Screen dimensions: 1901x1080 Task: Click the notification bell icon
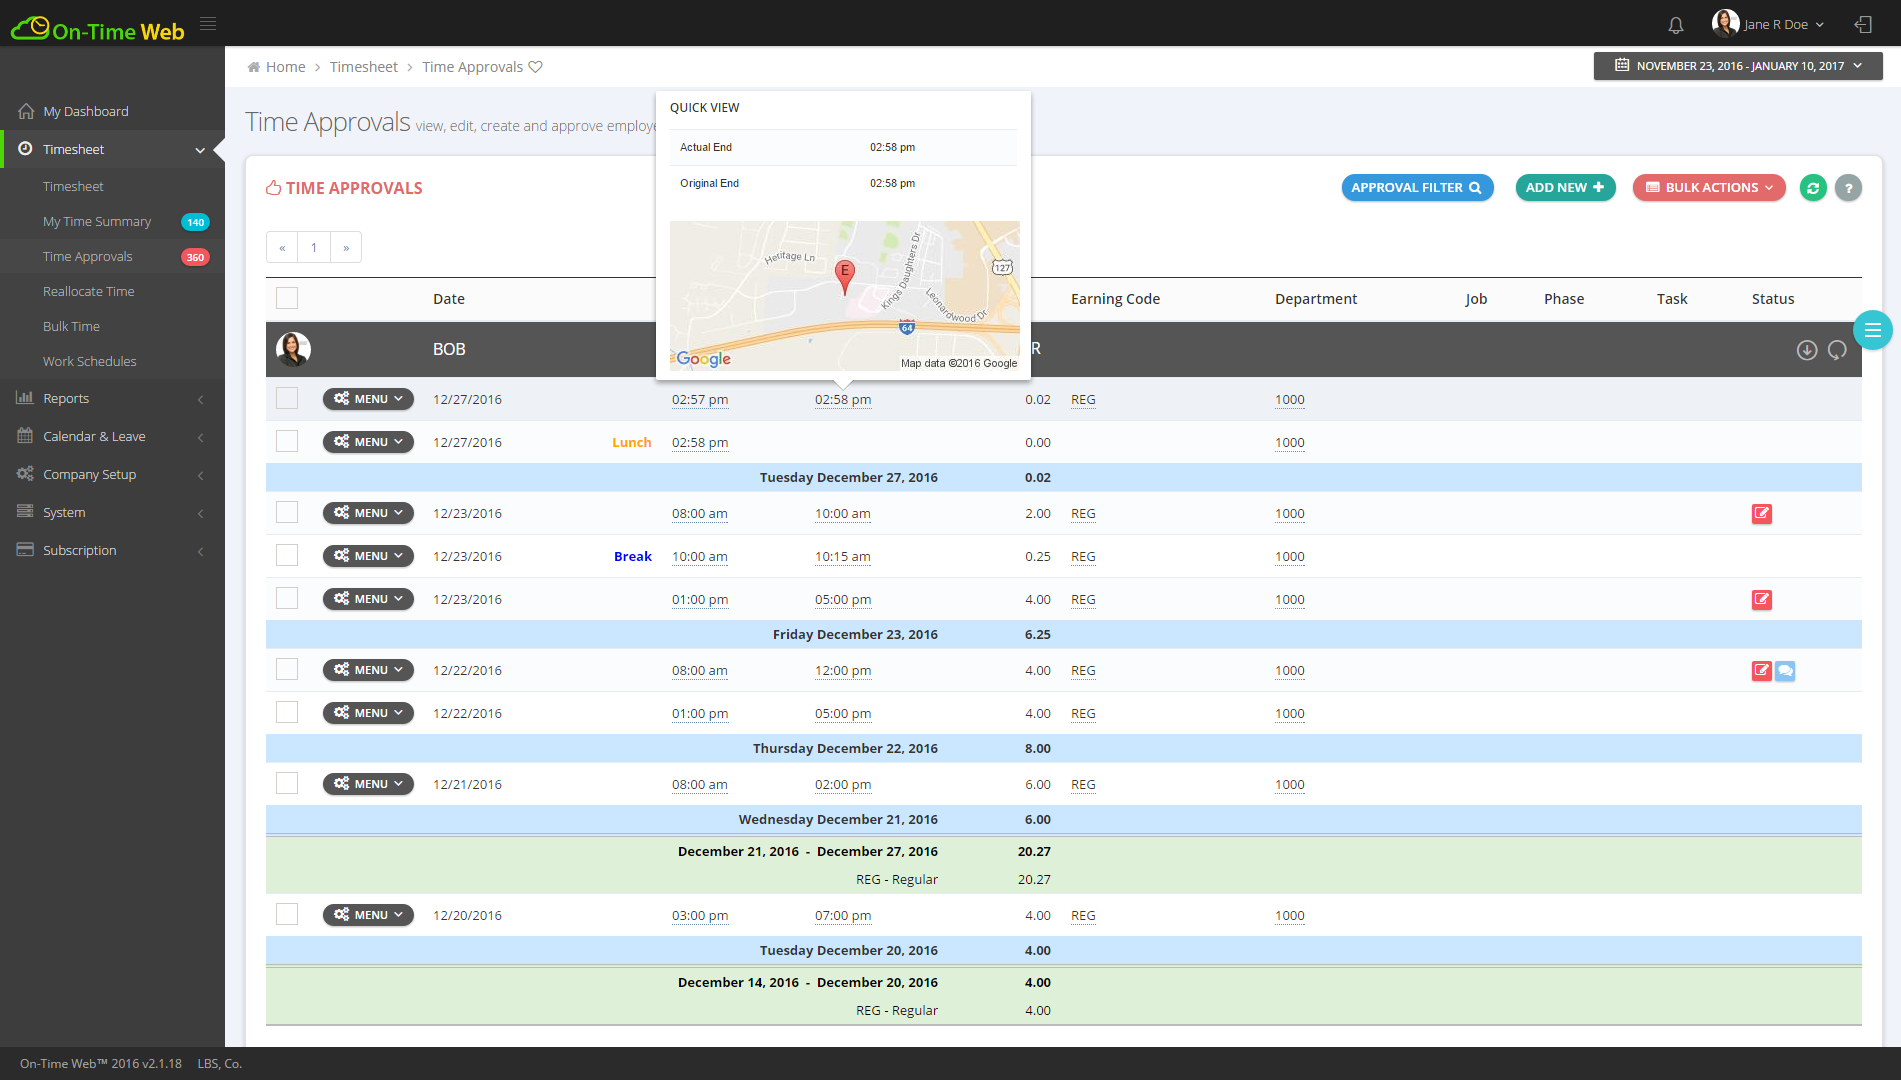tap(1676, 25)
